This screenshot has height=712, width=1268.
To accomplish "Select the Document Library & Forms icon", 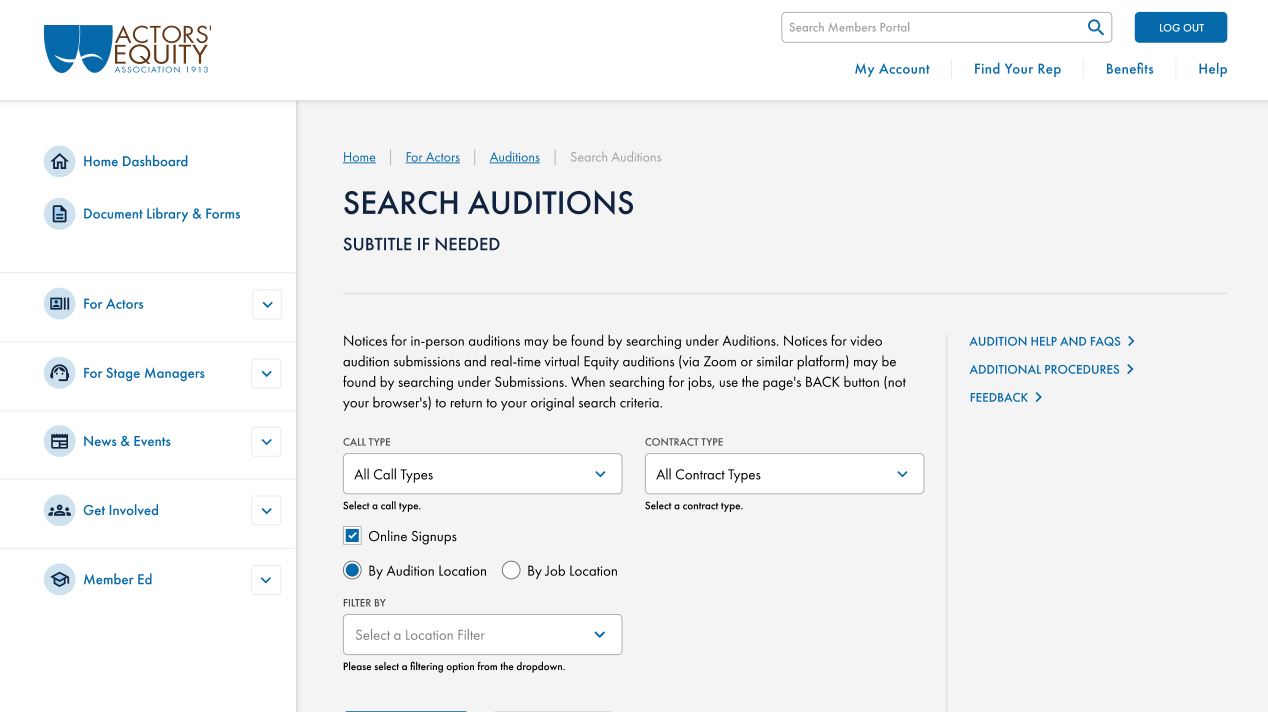I will click(59, 213).
